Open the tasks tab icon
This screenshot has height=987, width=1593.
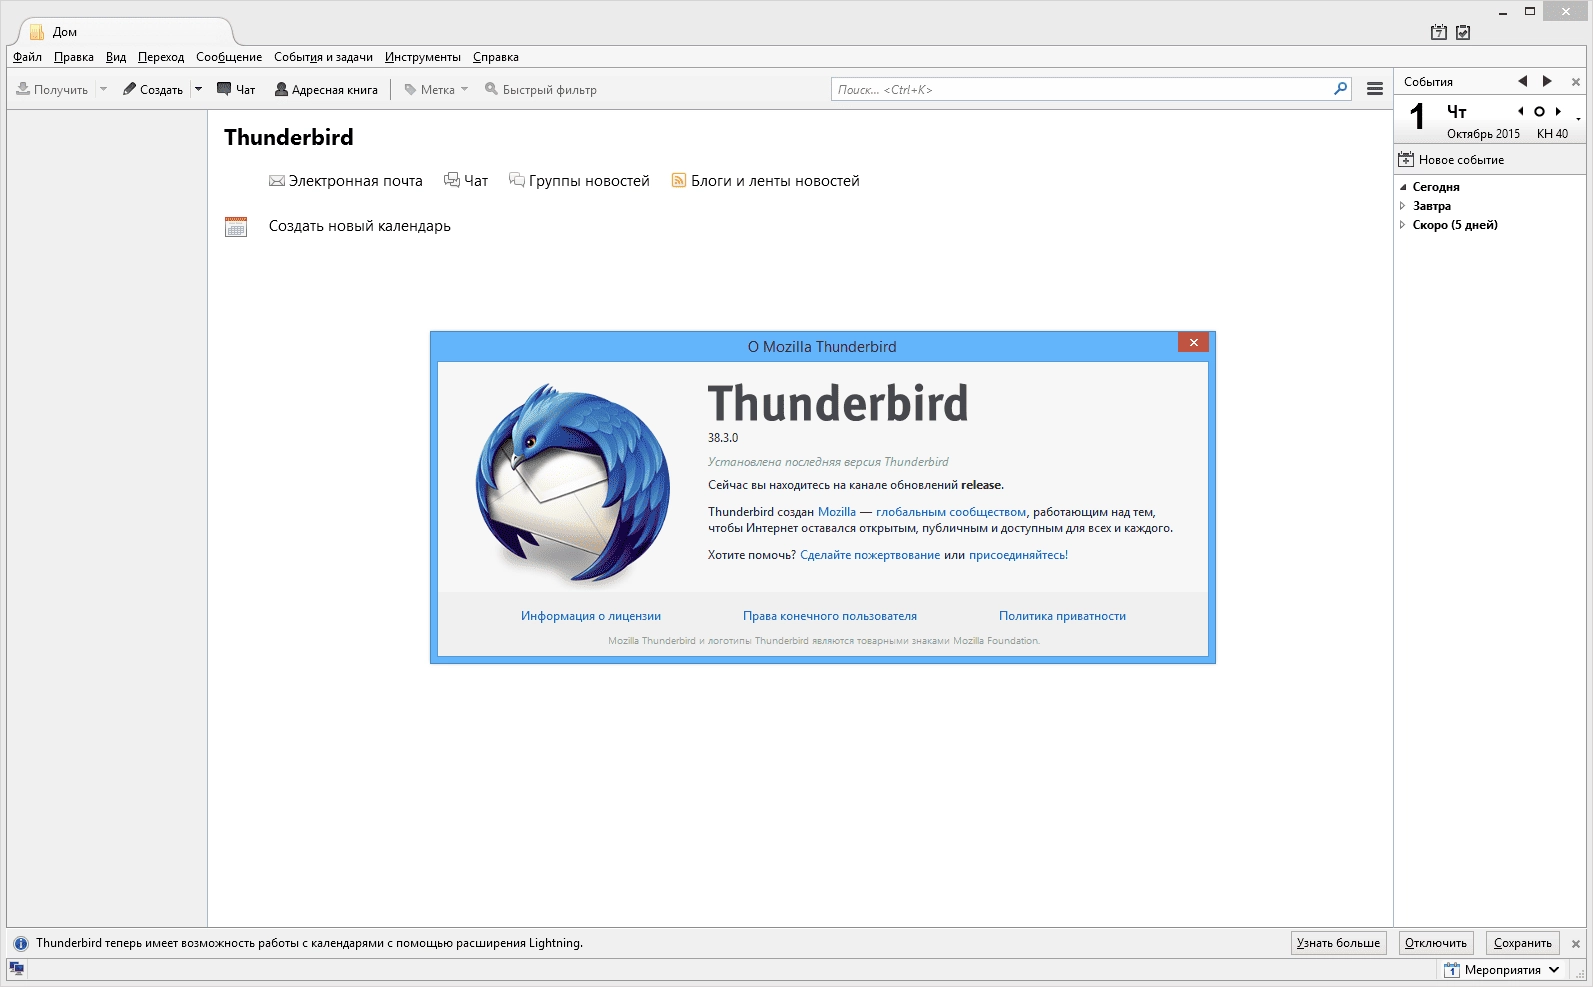click(x=1463, y=32)
